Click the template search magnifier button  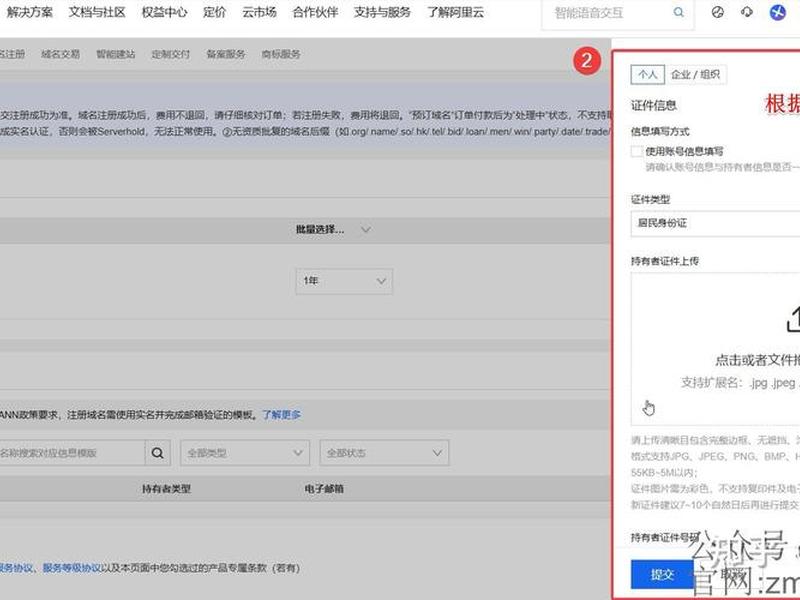(158, 453)
